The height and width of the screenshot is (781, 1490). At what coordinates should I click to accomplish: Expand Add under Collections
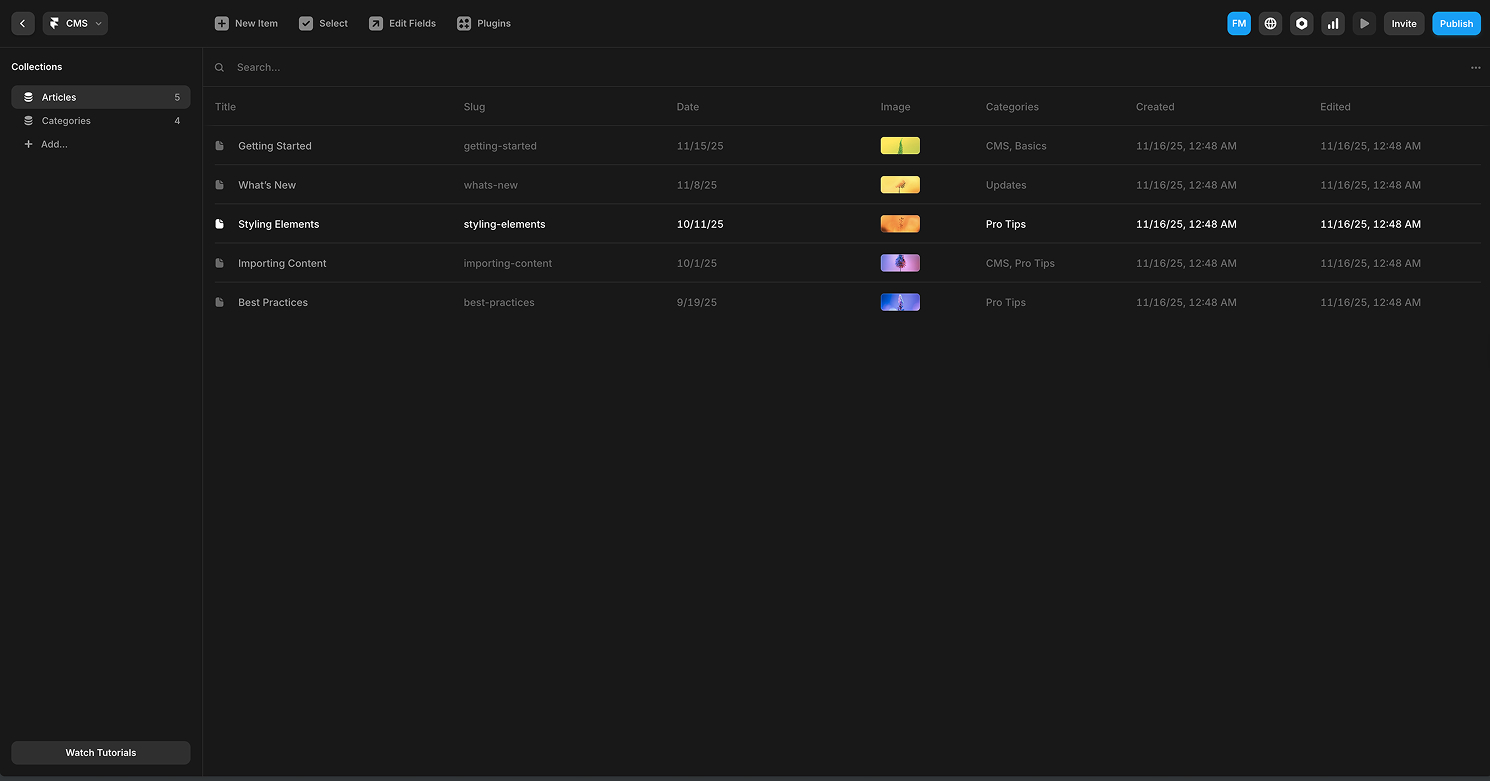[46, 144]
